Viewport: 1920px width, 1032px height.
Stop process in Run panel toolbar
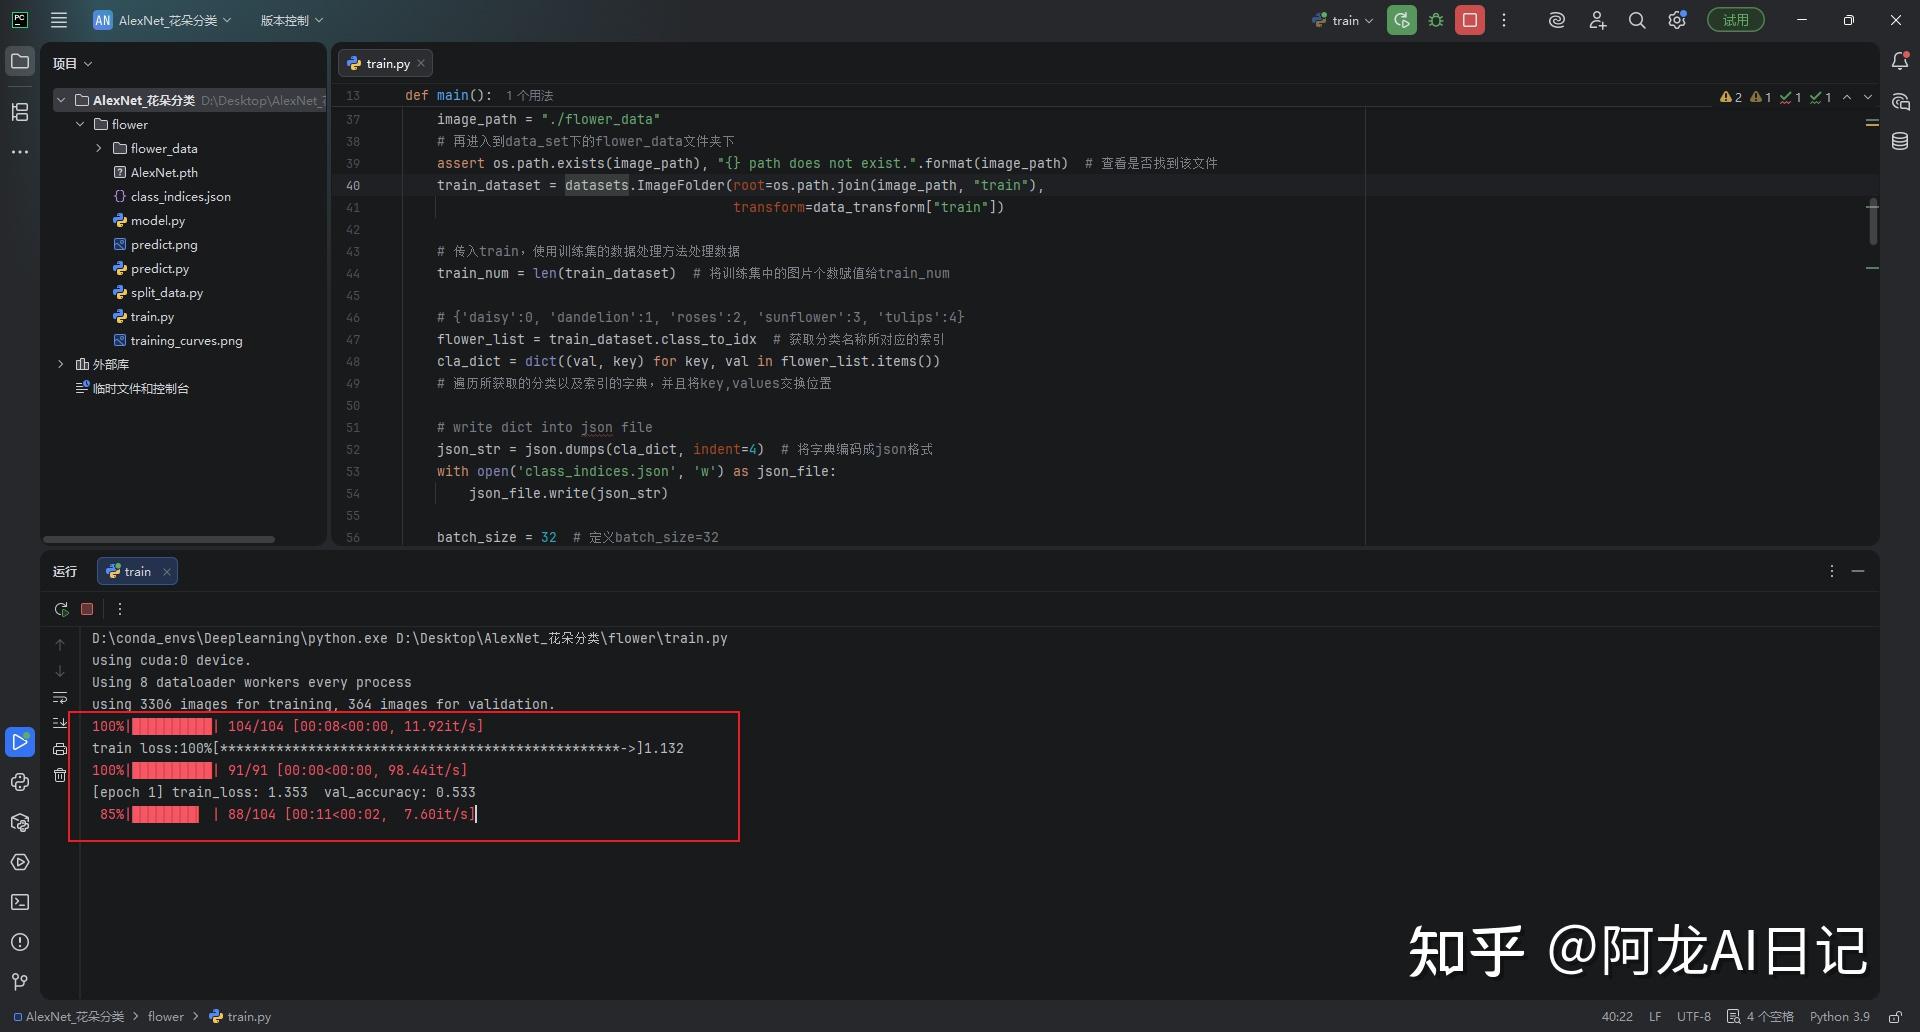click(87, 609)
